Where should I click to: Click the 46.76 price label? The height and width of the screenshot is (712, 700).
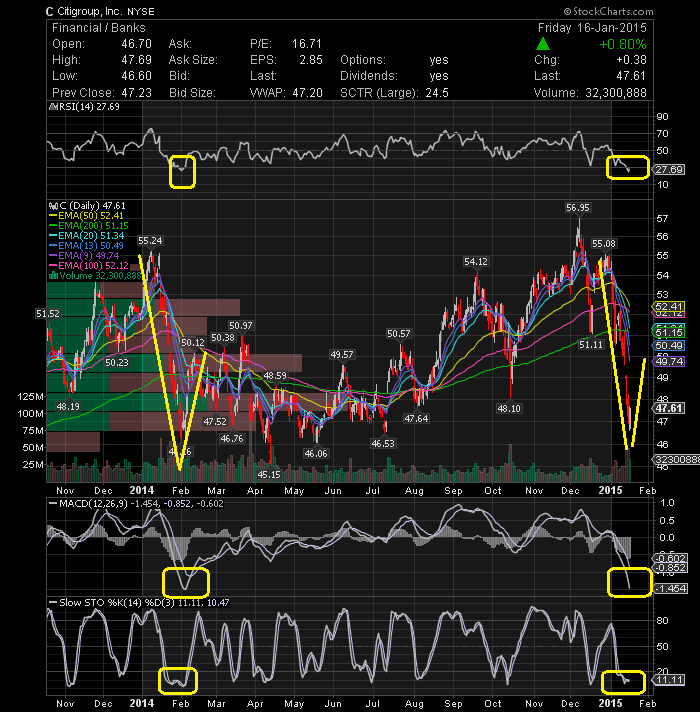click(232, 439)
